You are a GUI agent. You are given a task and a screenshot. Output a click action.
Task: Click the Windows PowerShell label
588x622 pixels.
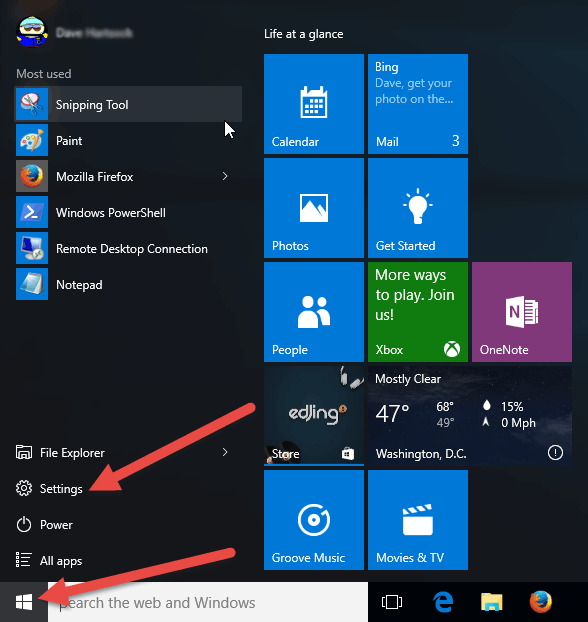pyautogui.click(x=111, y=213)
